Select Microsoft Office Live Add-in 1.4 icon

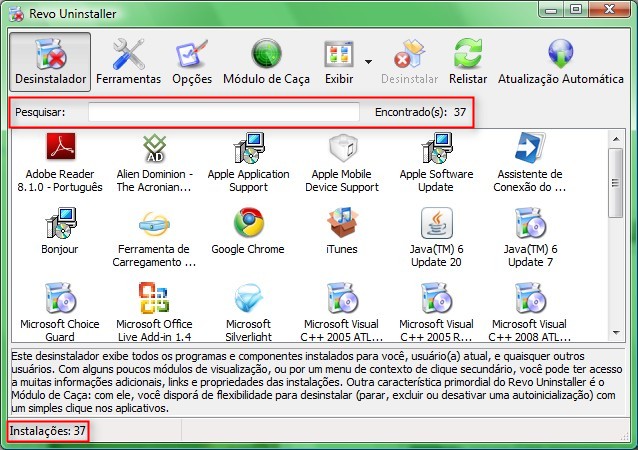(154, 298)
